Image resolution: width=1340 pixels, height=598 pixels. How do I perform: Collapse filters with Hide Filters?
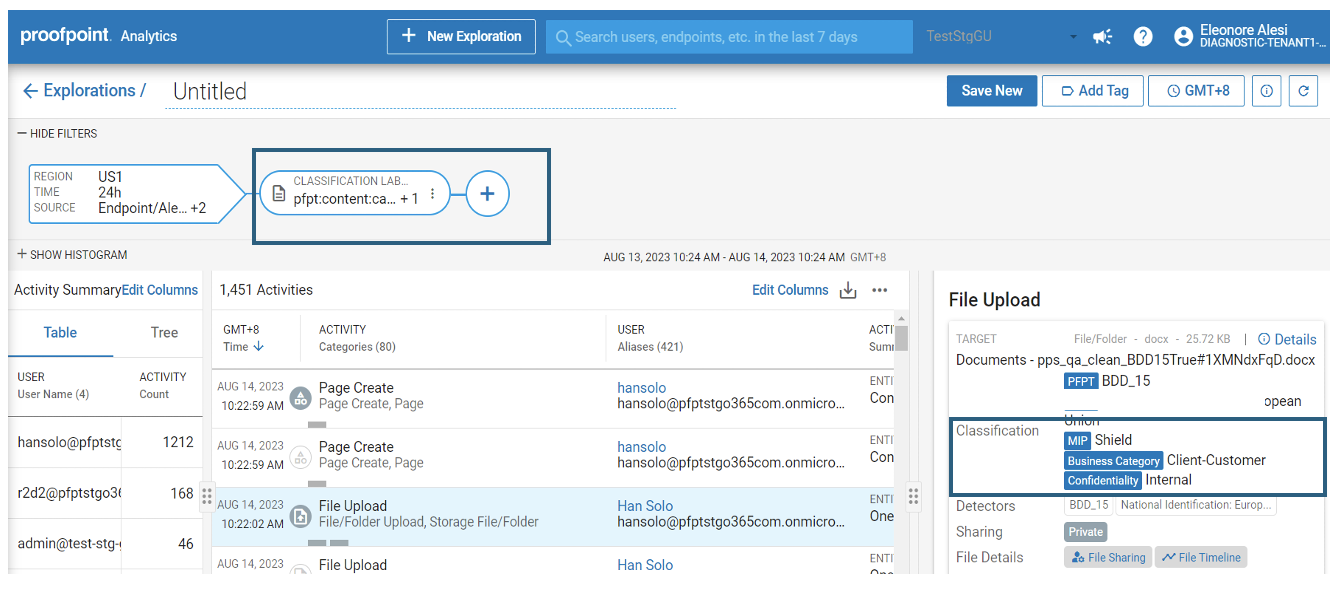click(x=58, y=134)
